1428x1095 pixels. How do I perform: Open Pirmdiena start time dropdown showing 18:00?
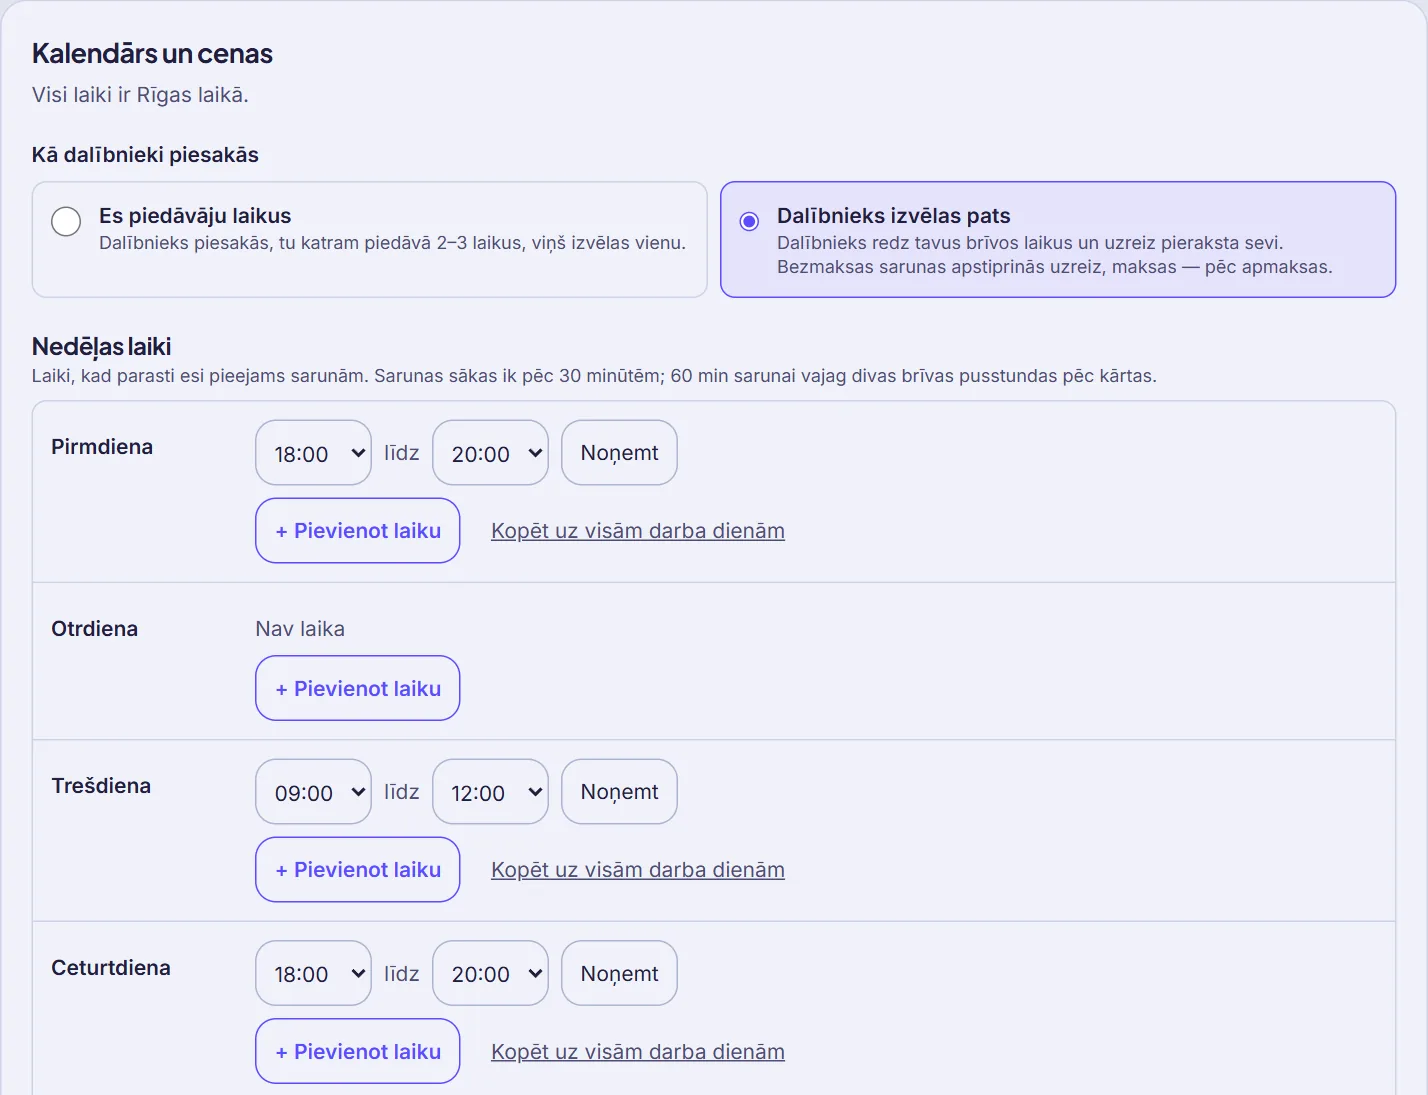[x=313, y=453]
